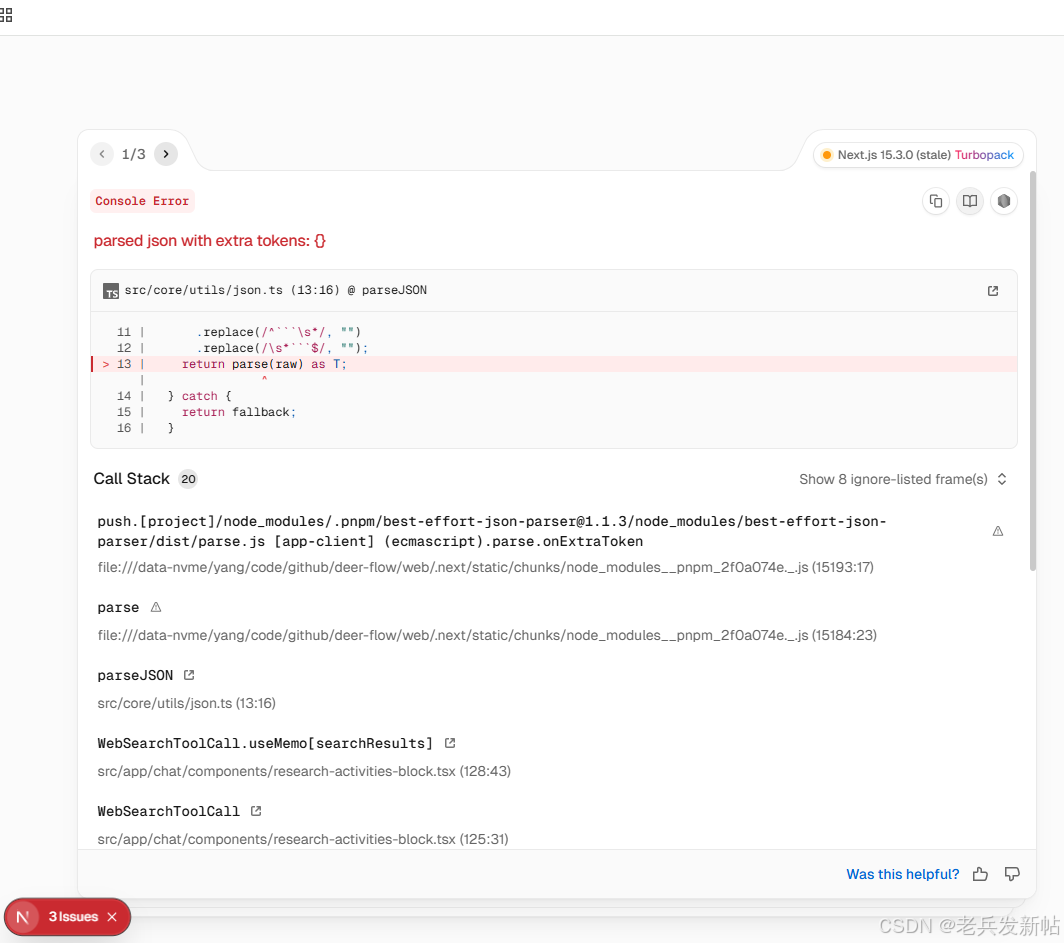The width and height of the screenshot is (1064, 943).
Task: Go to next error arrow
Action: click(x=166, y=154)
